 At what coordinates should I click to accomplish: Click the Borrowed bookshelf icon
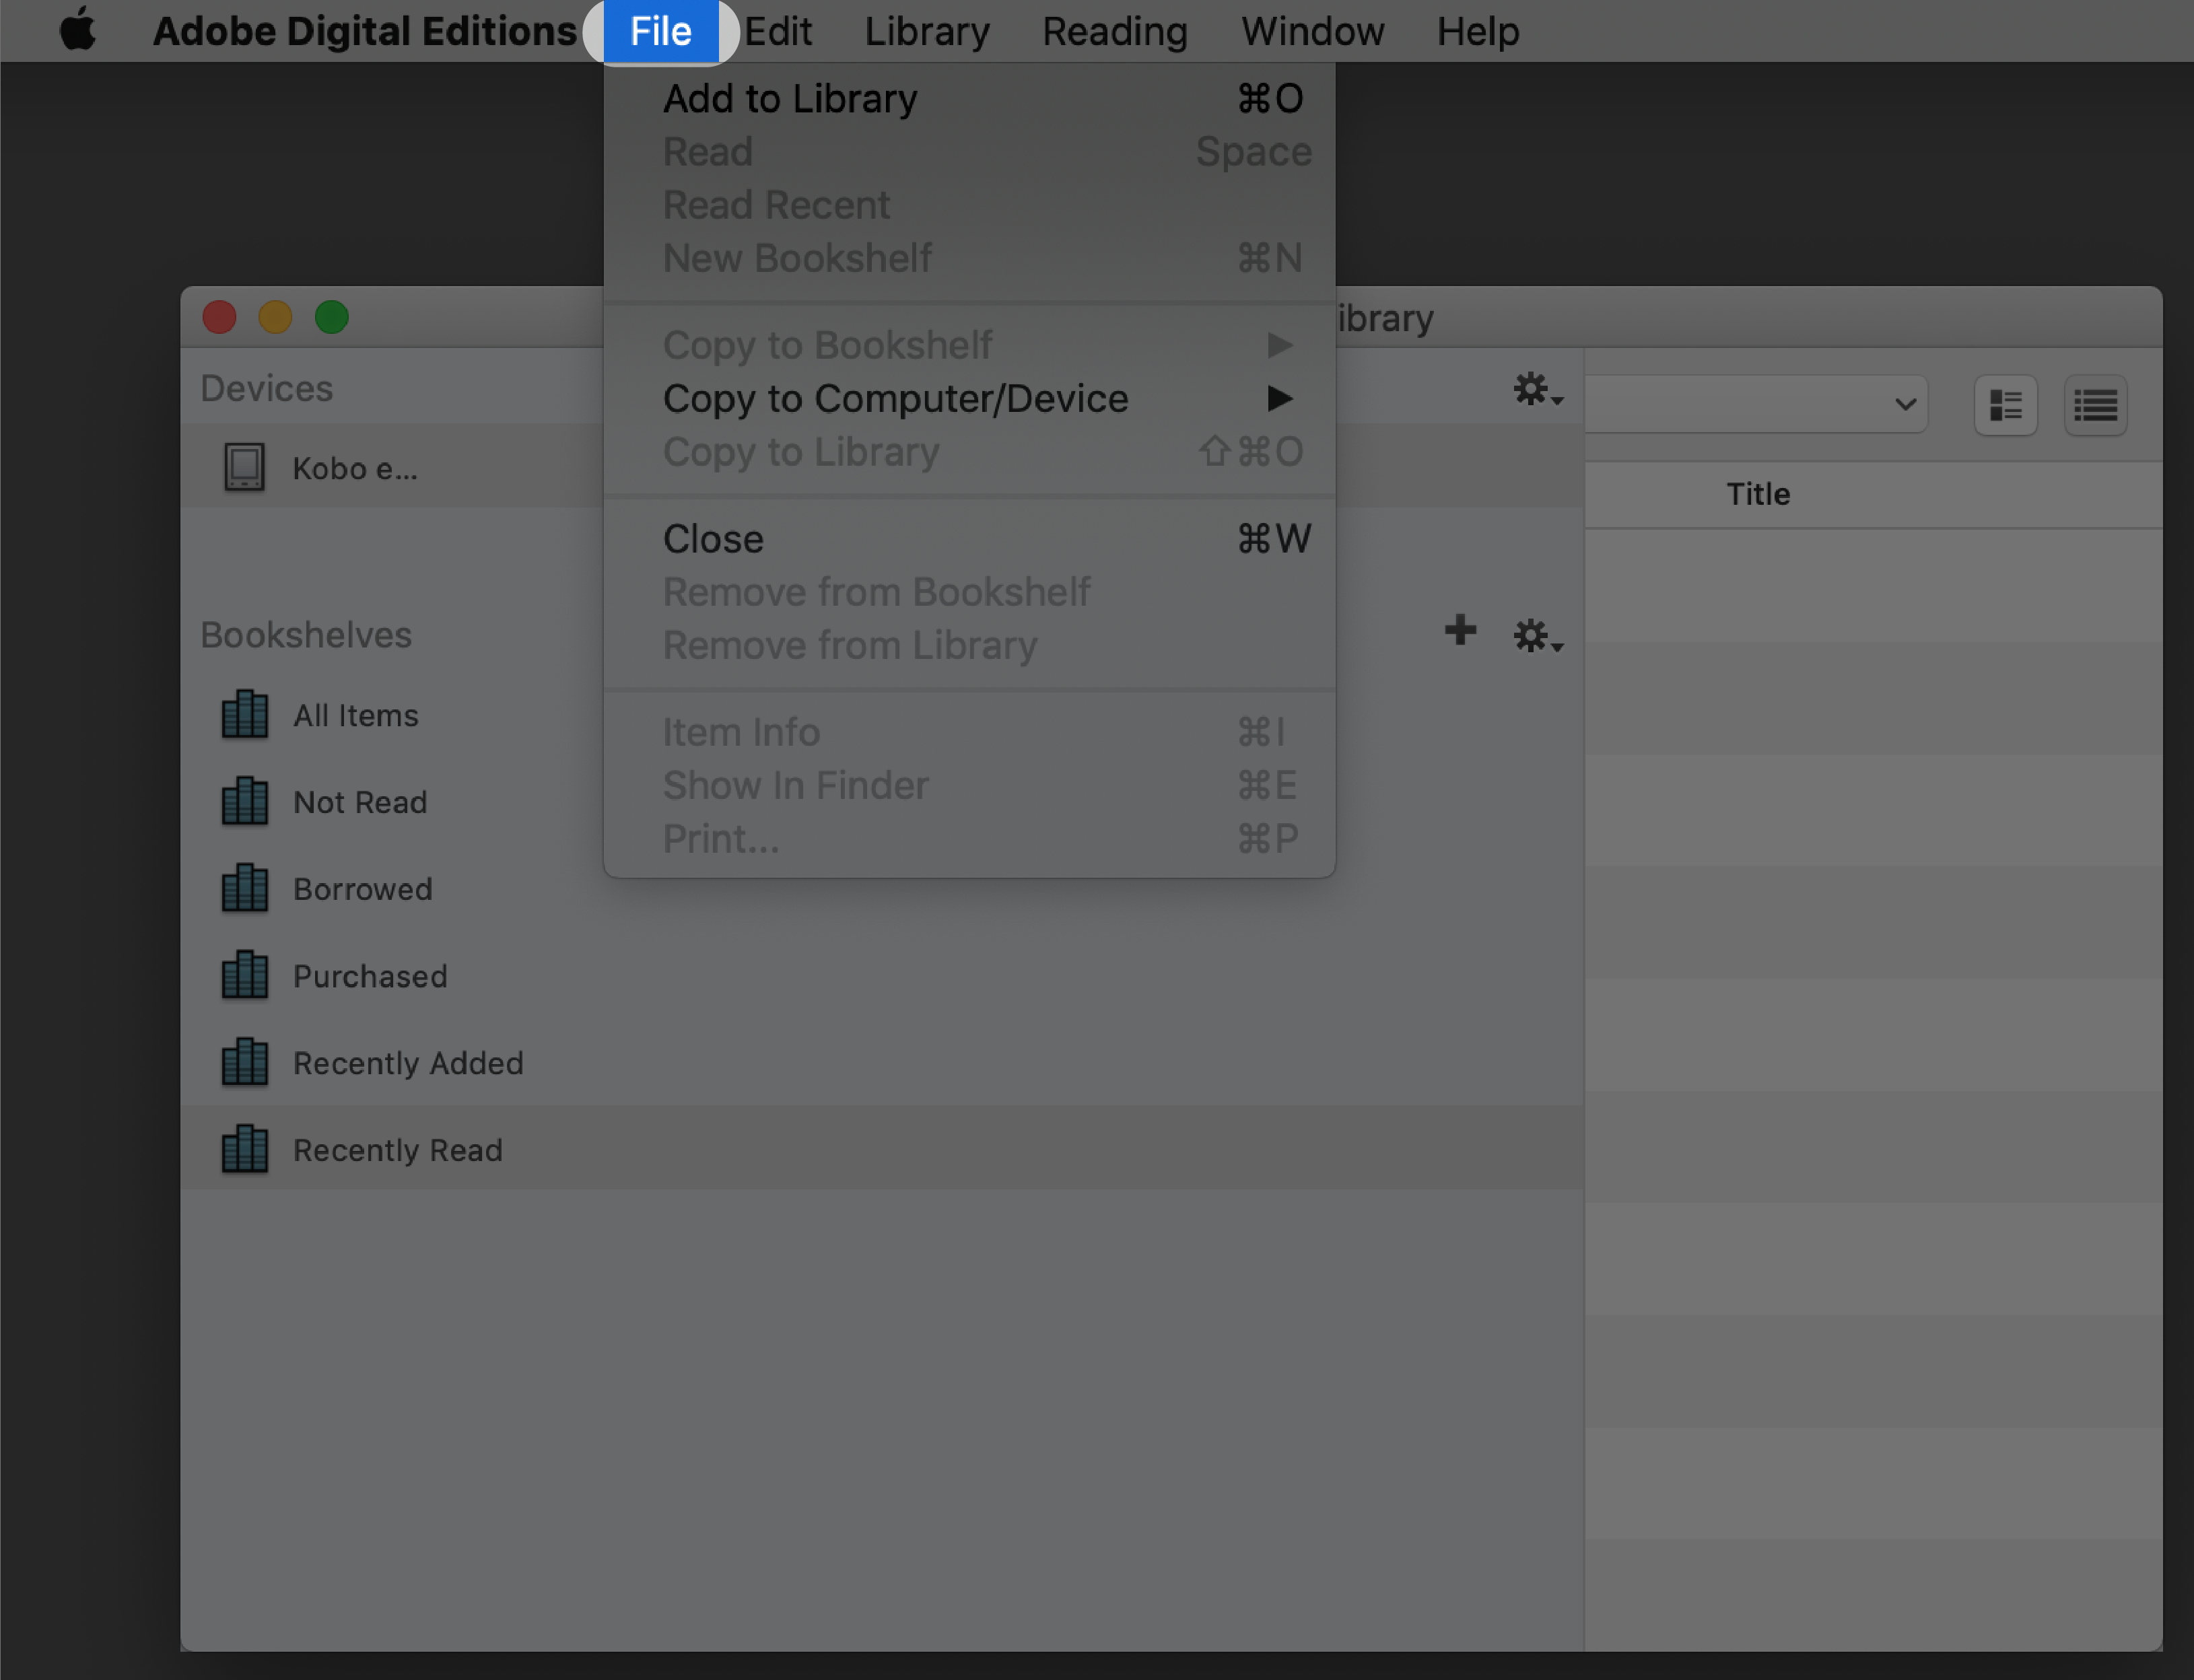[244, 888]
